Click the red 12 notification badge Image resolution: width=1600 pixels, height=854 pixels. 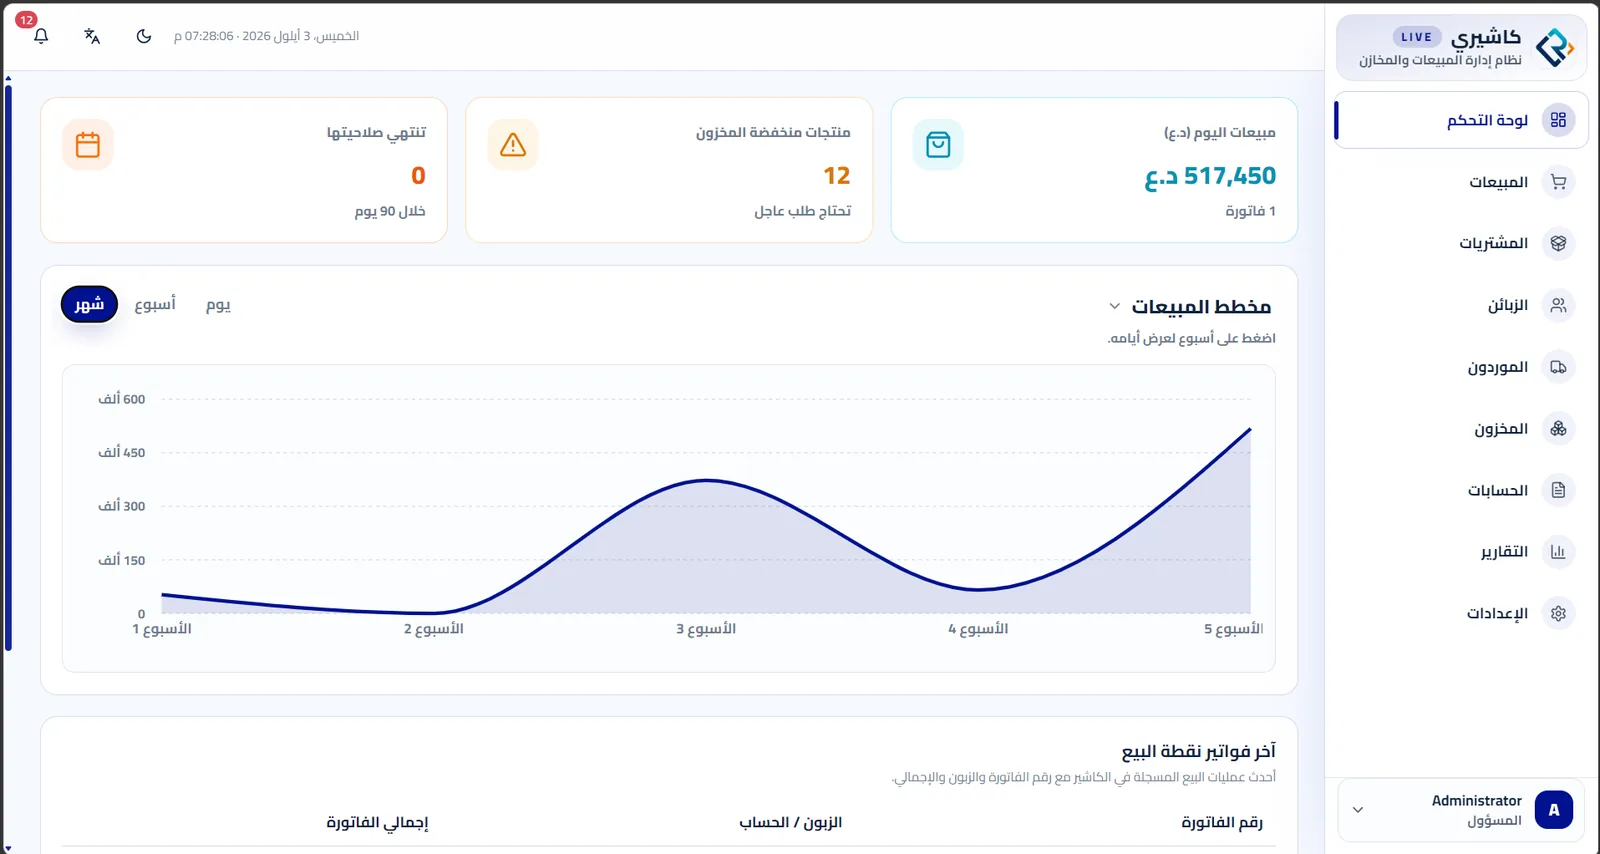[26, 20]
